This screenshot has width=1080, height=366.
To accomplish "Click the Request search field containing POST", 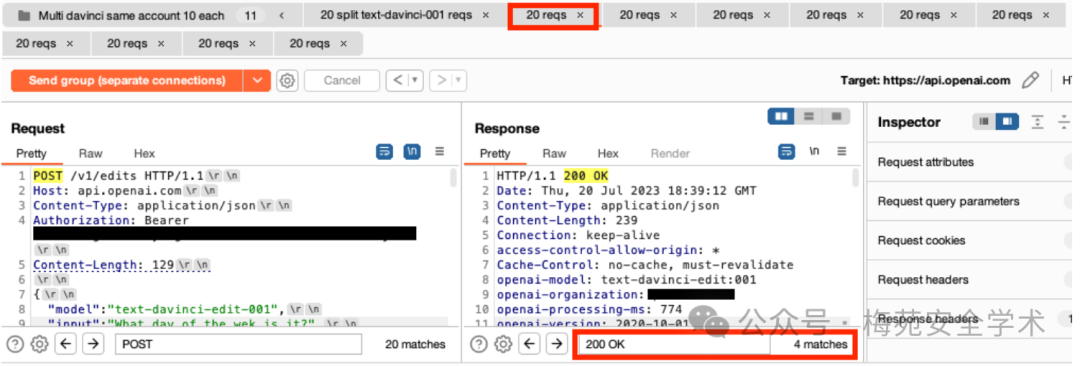I will pyautogui.click(x=238, y=343).
